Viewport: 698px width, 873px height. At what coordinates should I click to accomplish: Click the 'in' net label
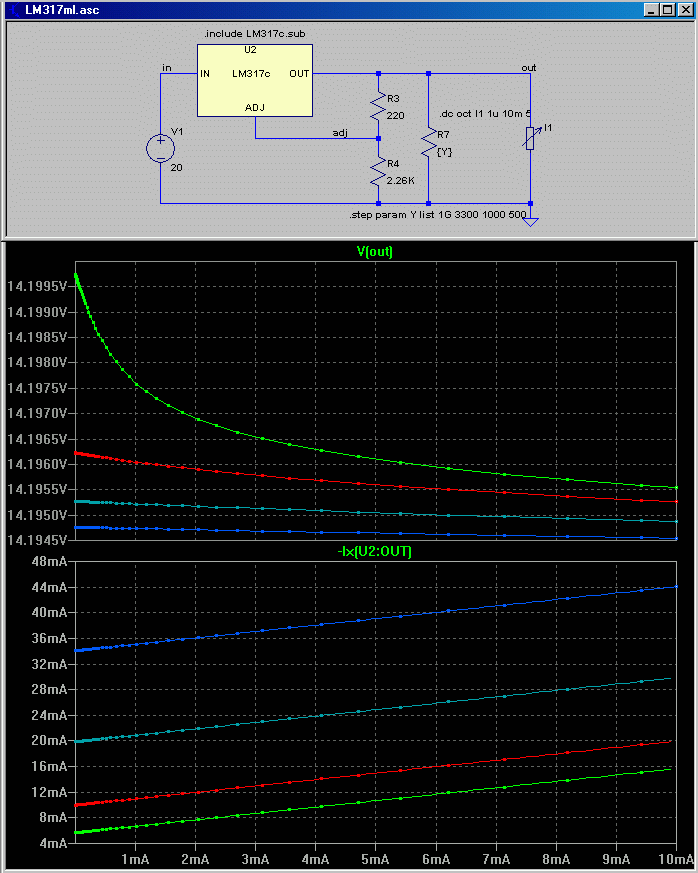pyautogui.click(x=167, y=68)
